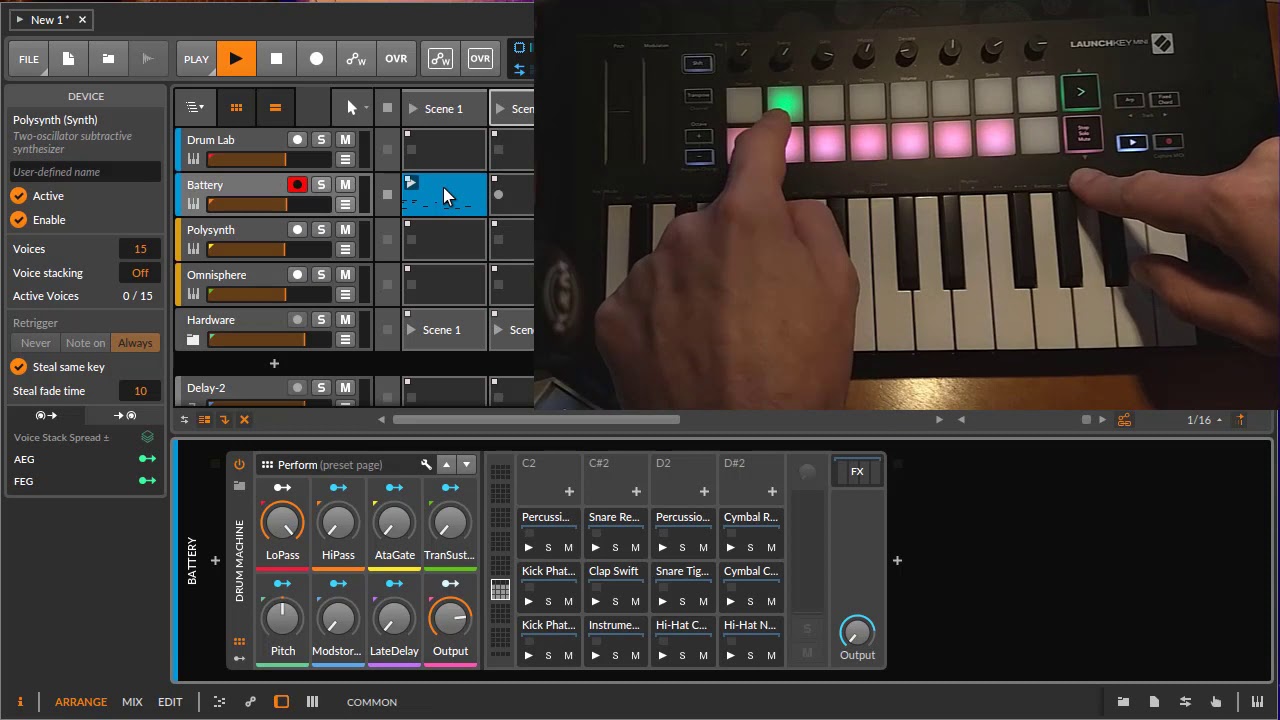
Task: Toggle AEG modulator routing icon
Action: click(x=147, y=459)
